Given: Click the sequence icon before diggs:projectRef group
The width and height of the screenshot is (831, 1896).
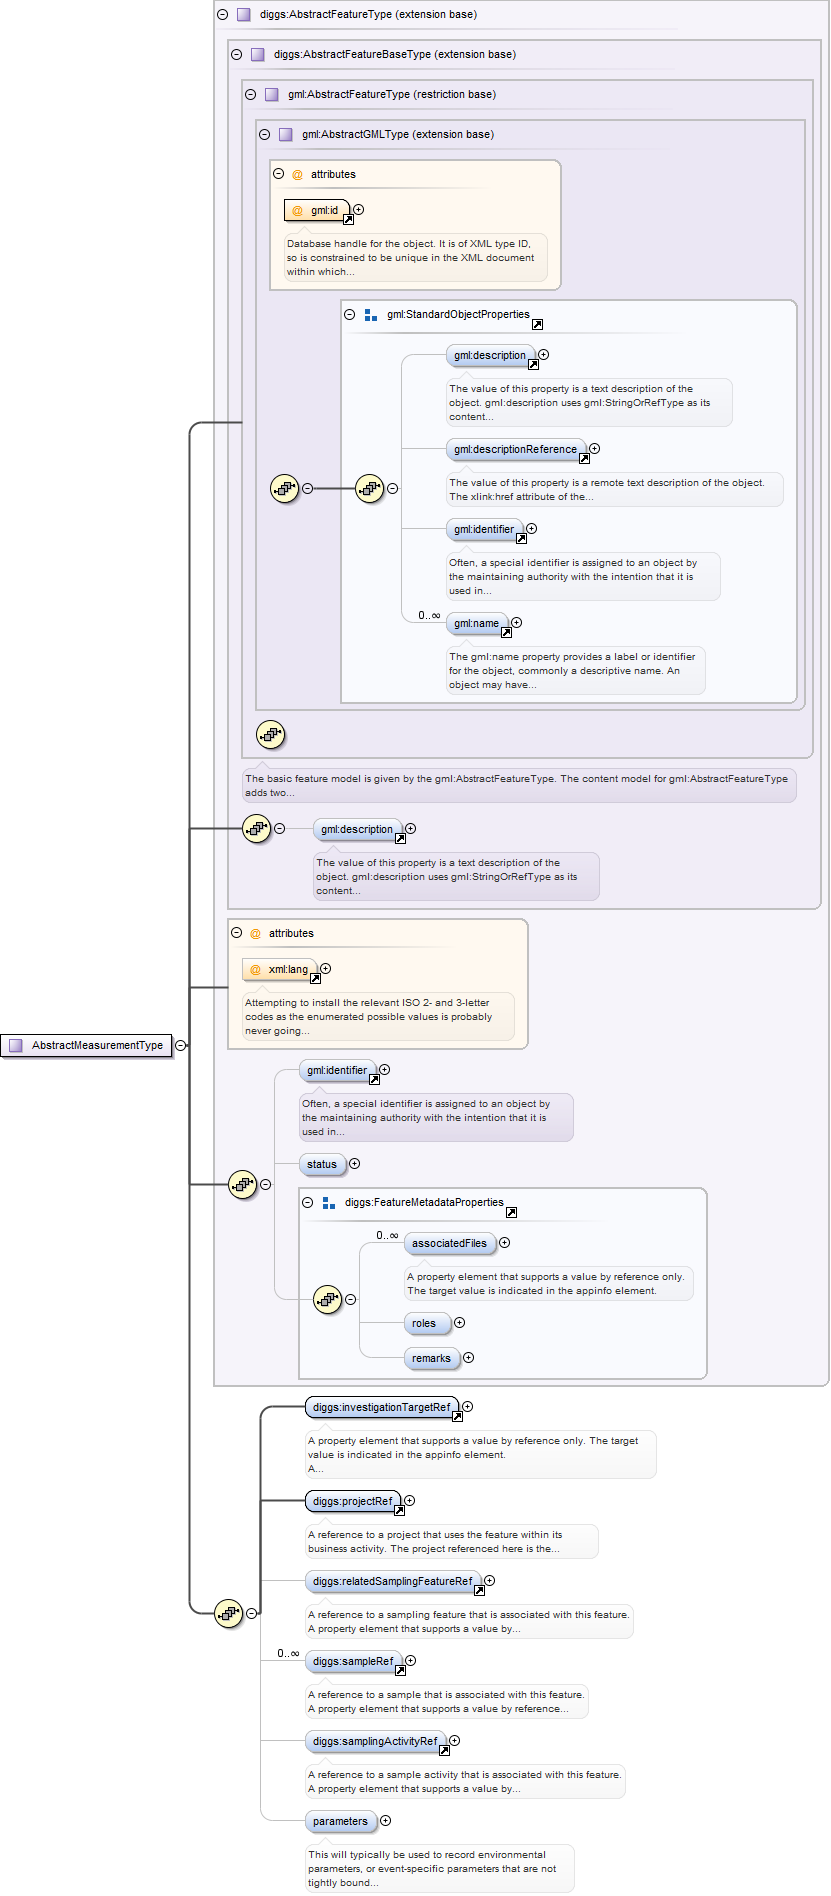Looking at the screenshot, I should click(x=229, y=1613).
